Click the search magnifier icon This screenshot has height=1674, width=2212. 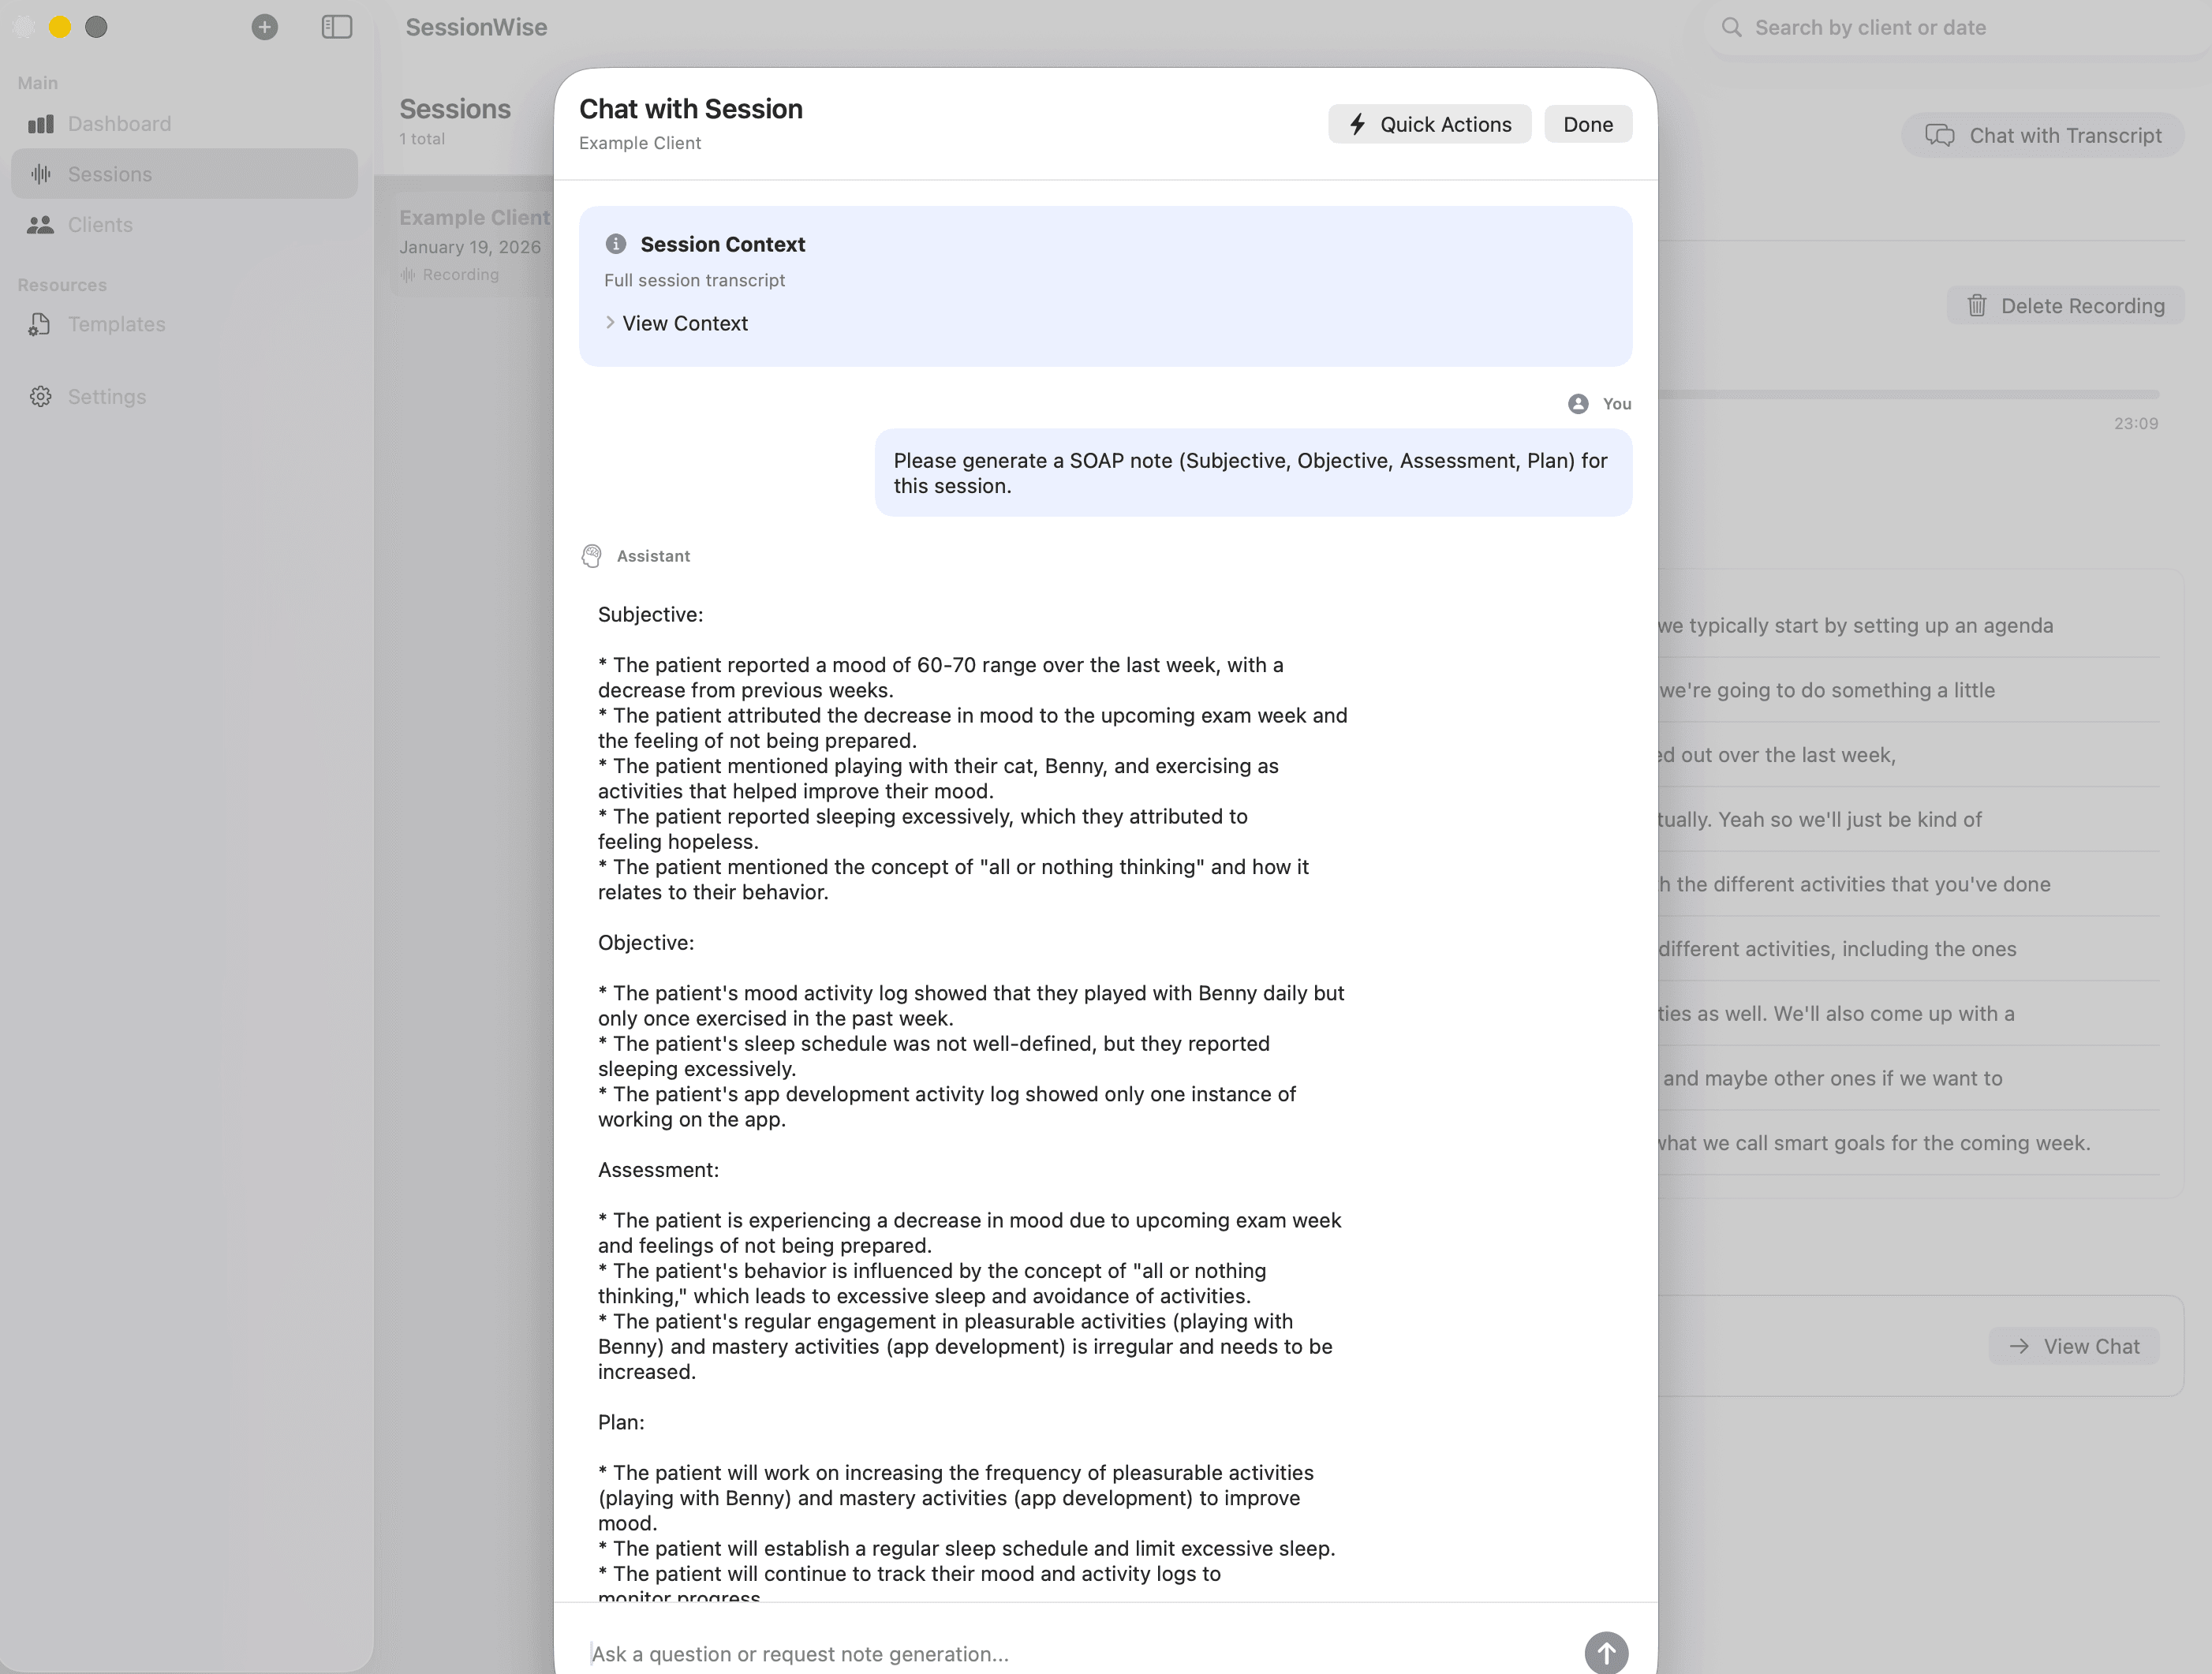tap(1731, 28)
